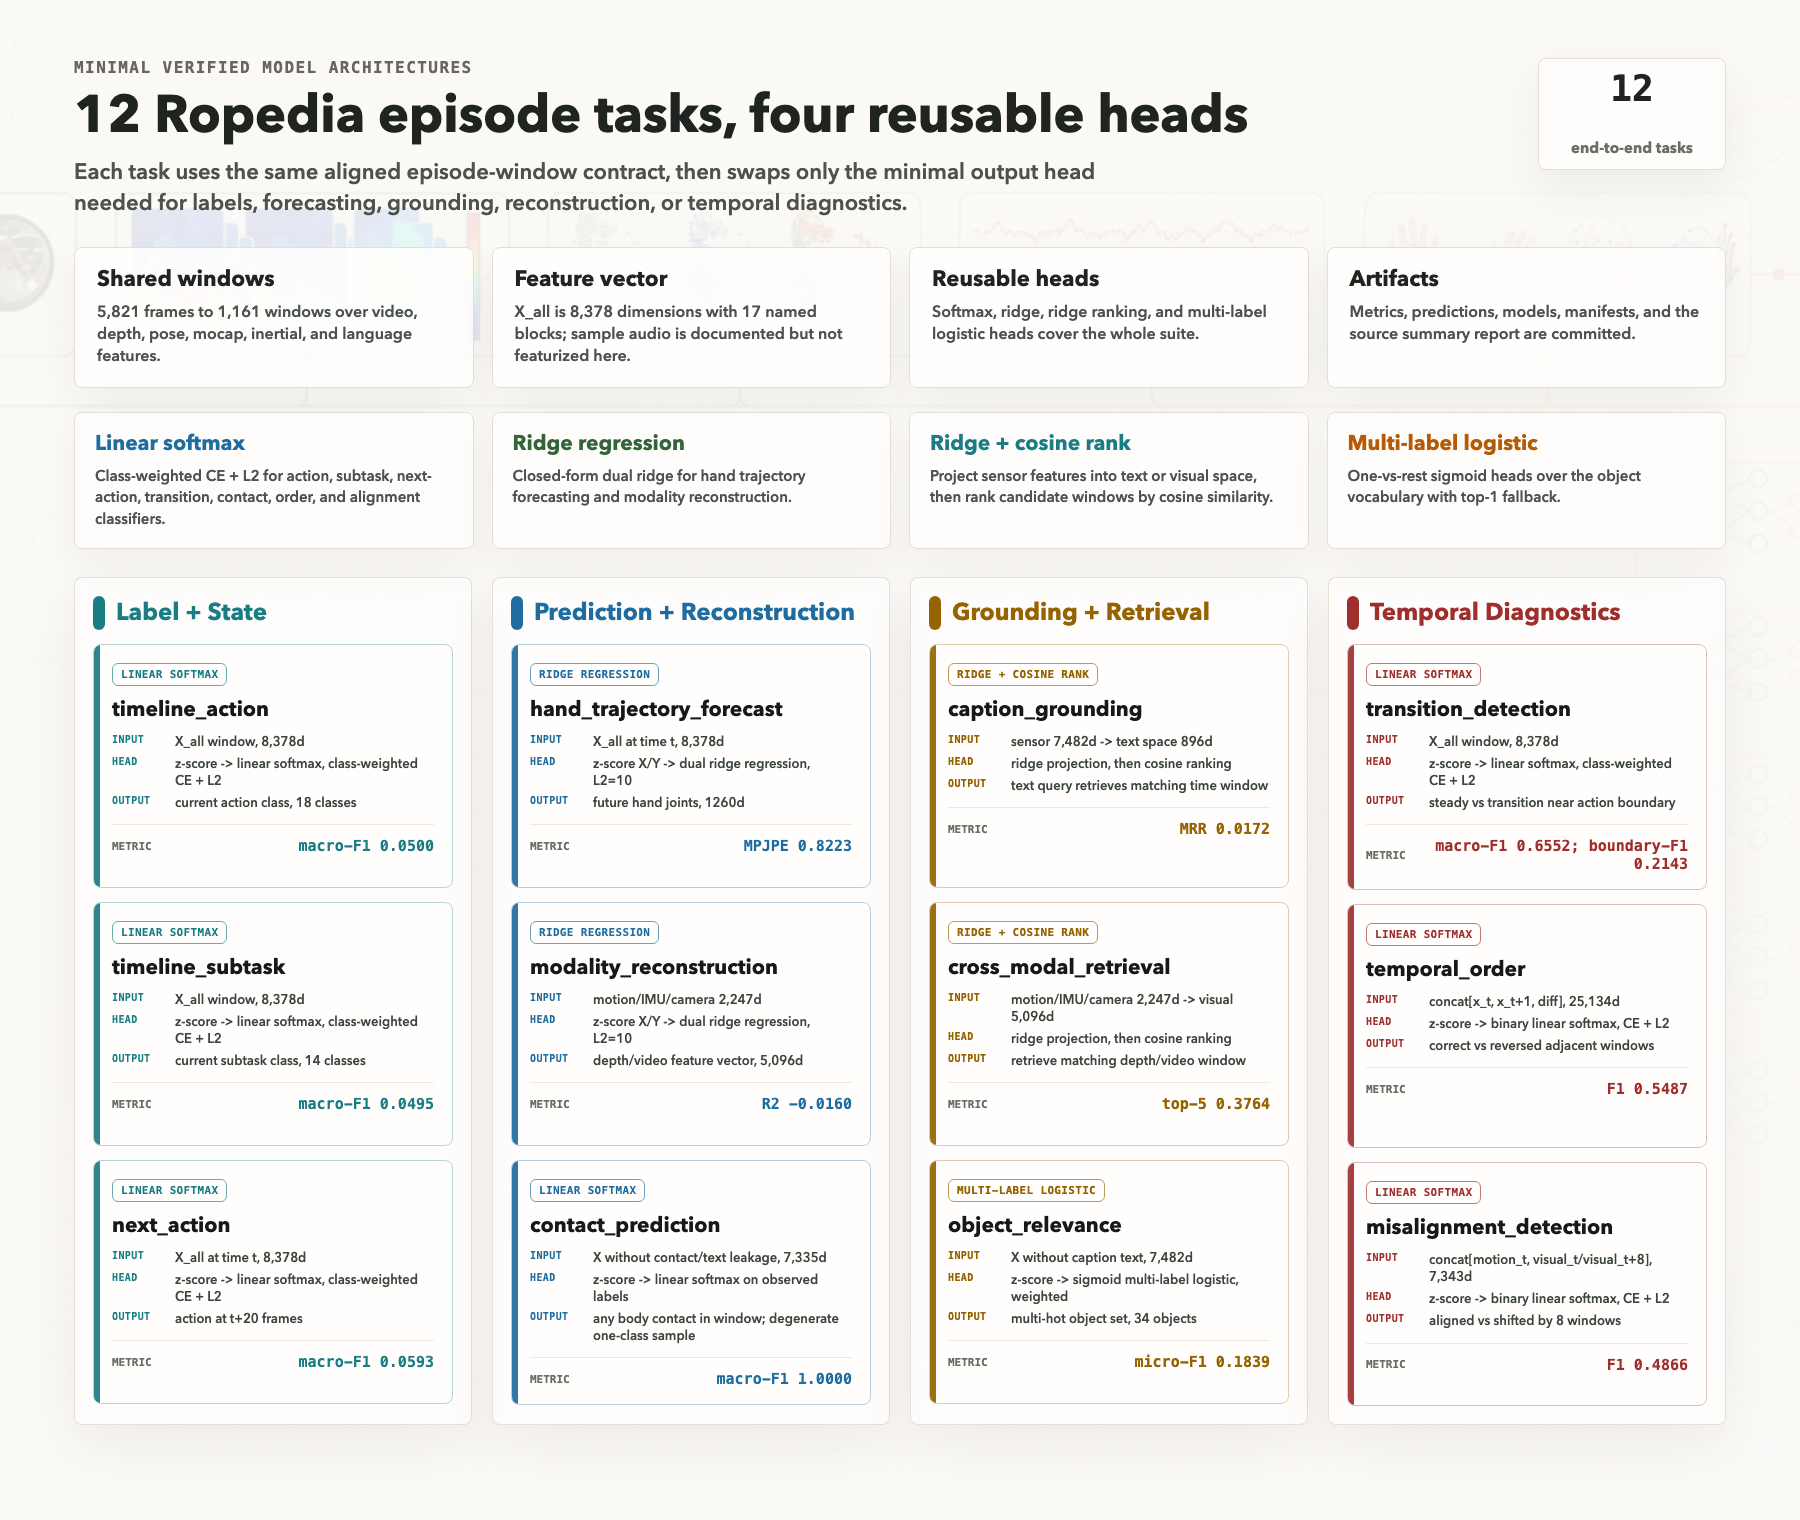Select the temporal_order task title
The width and height of the screenshot is (1800, 1520).
pos(1445,969)
